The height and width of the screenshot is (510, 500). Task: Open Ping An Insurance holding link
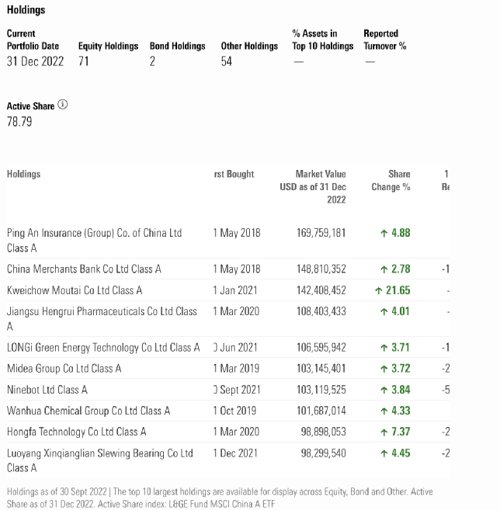click(x=94, y=240)
